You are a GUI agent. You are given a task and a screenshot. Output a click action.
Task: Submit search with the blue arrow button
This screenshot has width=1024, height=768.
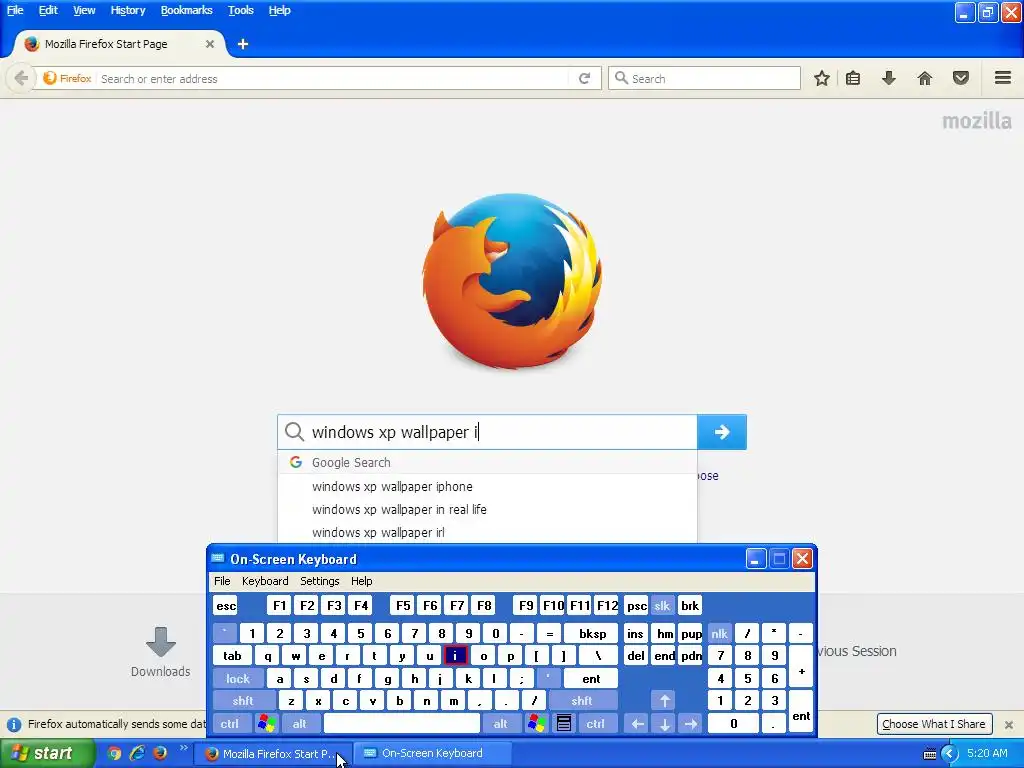[x=722, y=432]
